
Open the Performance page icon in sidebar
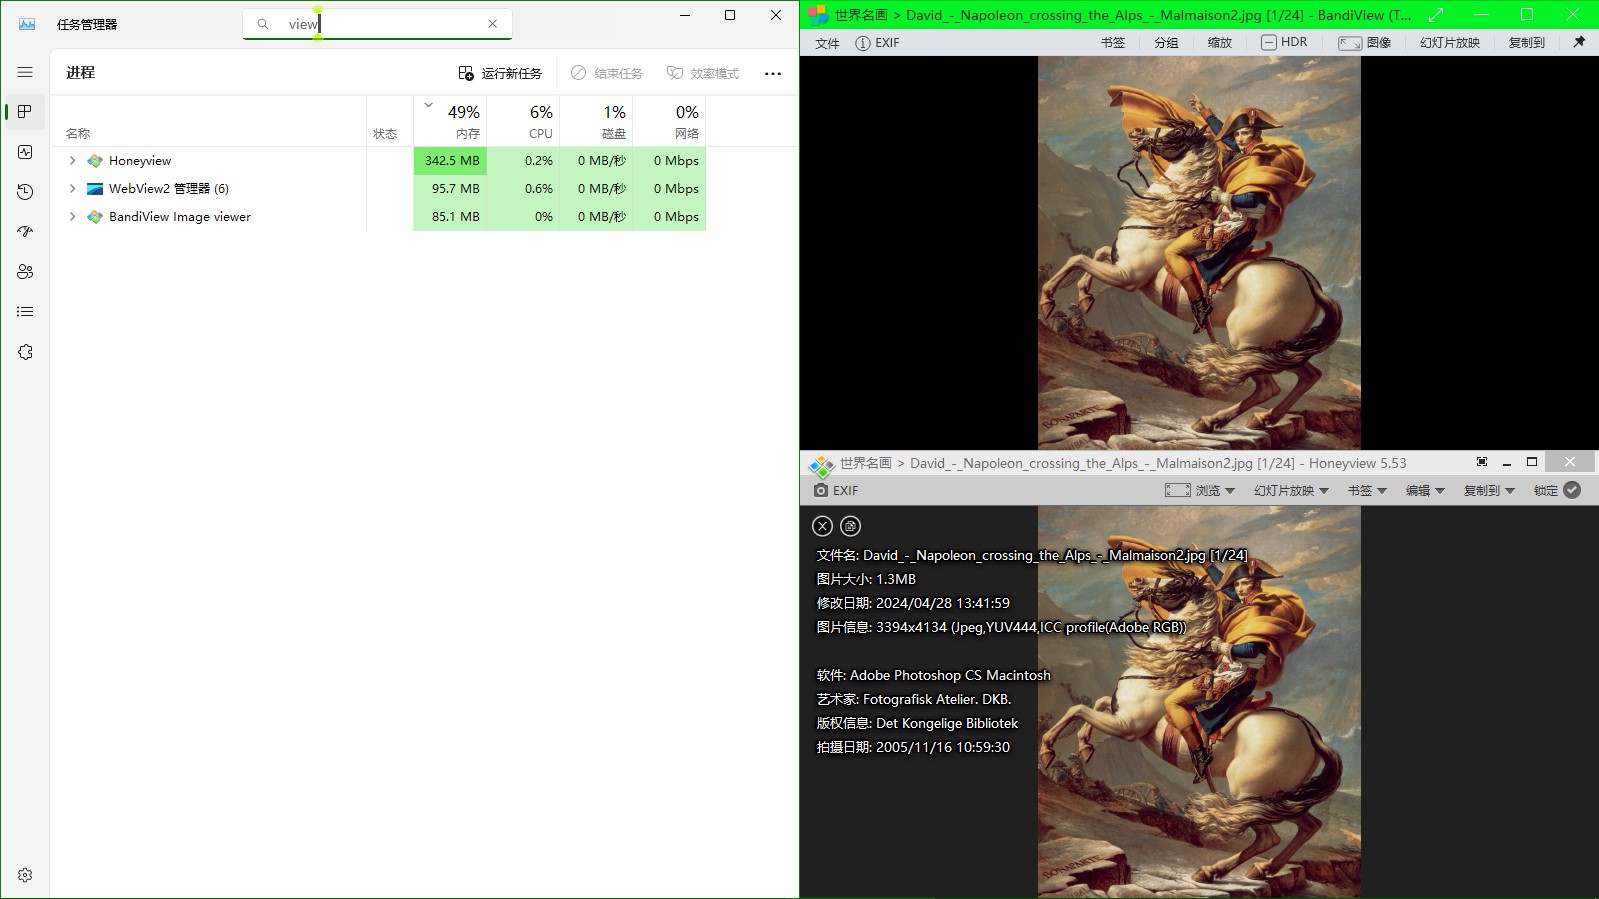click(25, 152)
